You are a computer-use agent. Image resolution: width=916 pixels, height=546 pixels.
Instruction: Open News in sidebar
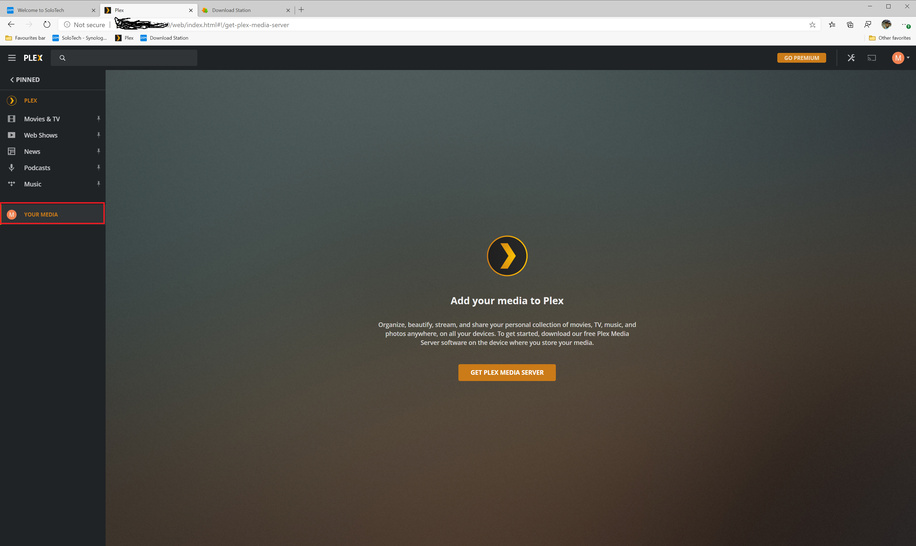pos(32,151)
